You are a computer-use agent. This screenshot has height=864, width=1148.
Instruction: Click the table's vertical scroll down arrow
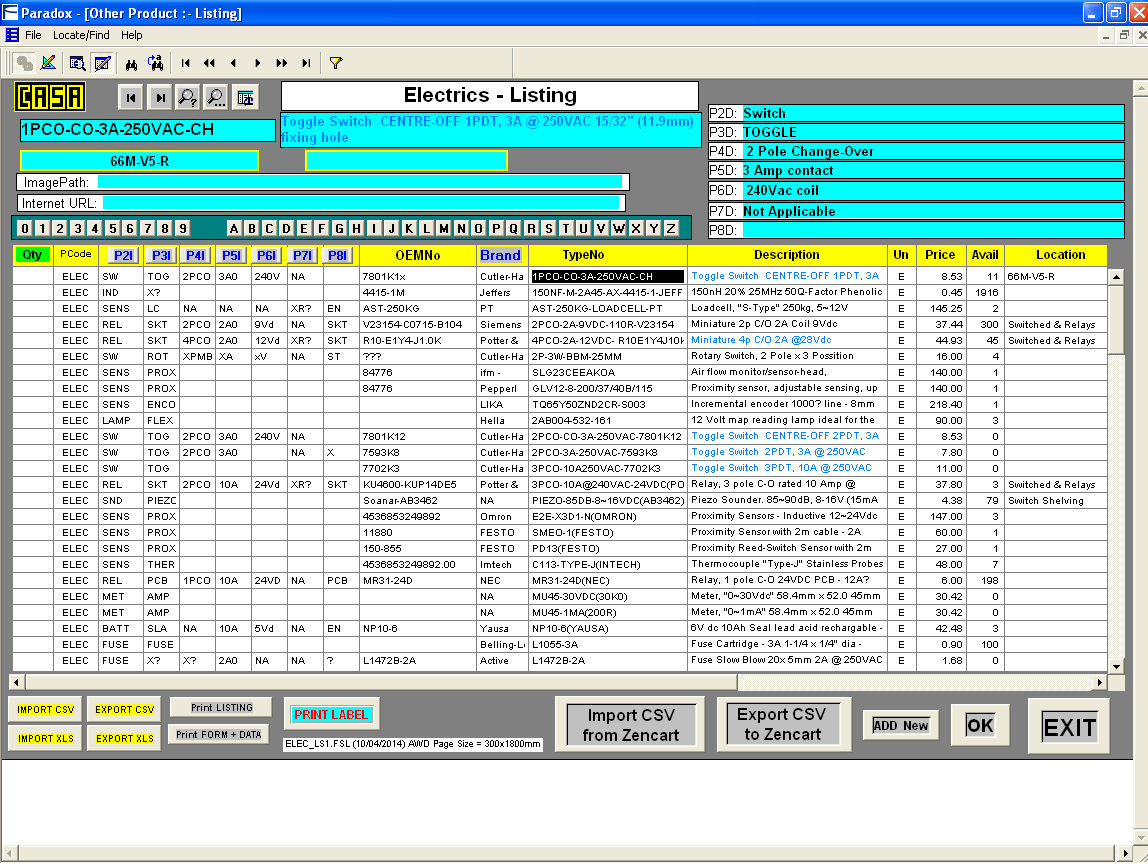click(1116, 666)
